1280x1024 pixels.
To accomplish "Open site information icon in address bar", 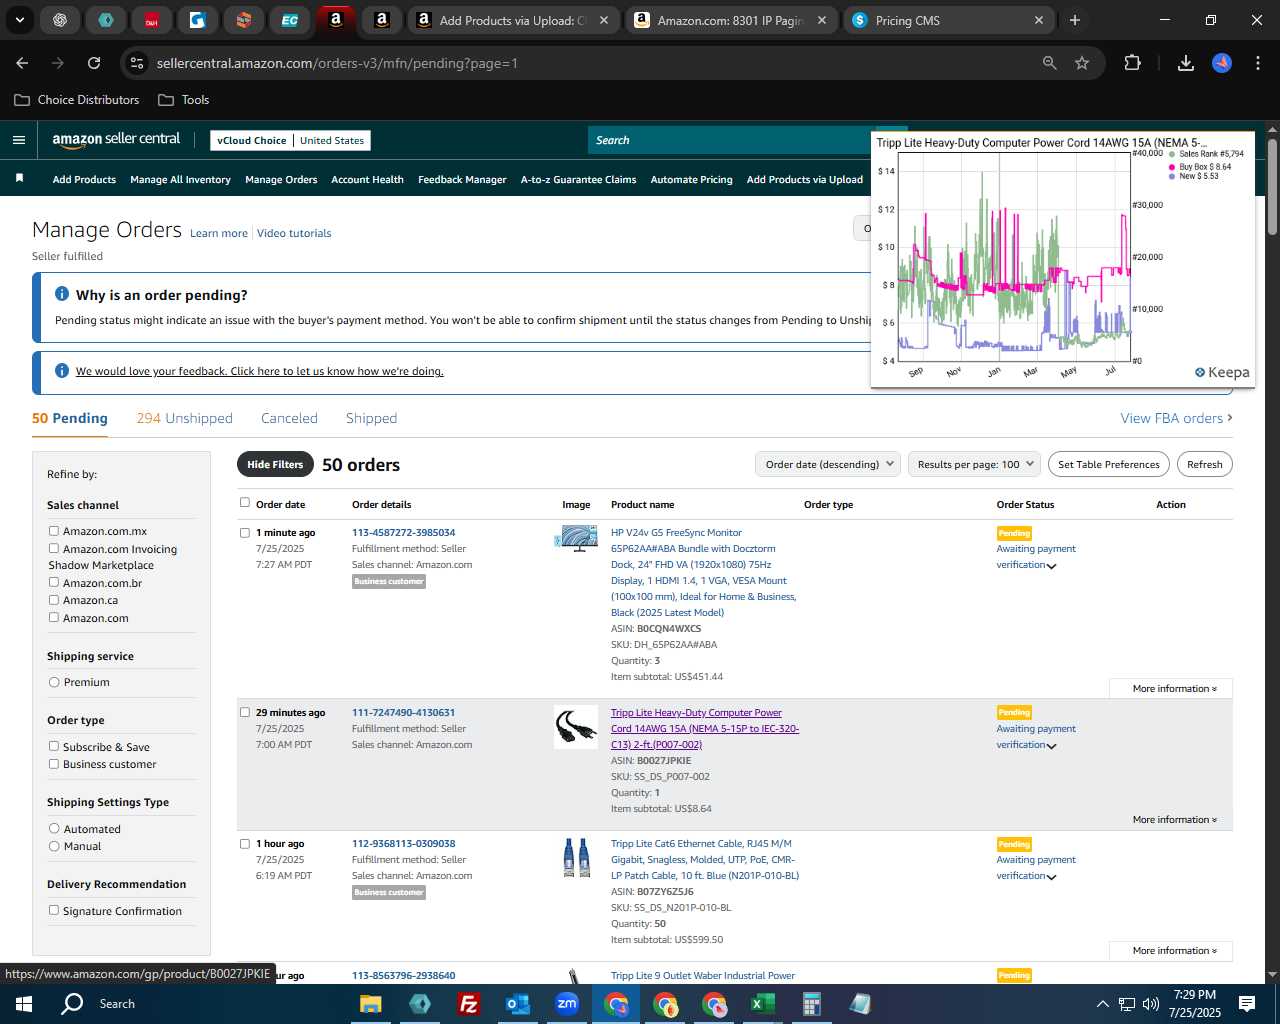I will click(137, 63).
